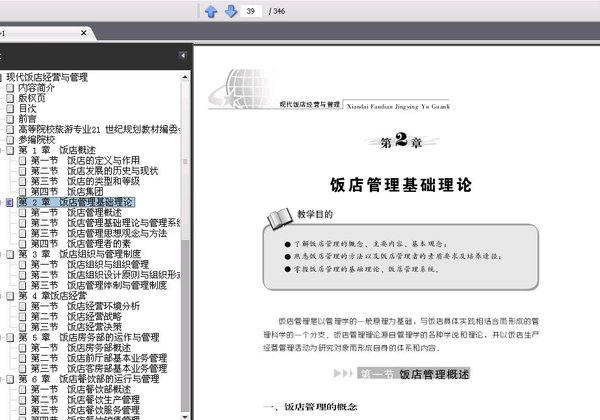The height and width of the screenshot is (420, 600).
Task: Close the document tab
Action: (x=84, y=33)
